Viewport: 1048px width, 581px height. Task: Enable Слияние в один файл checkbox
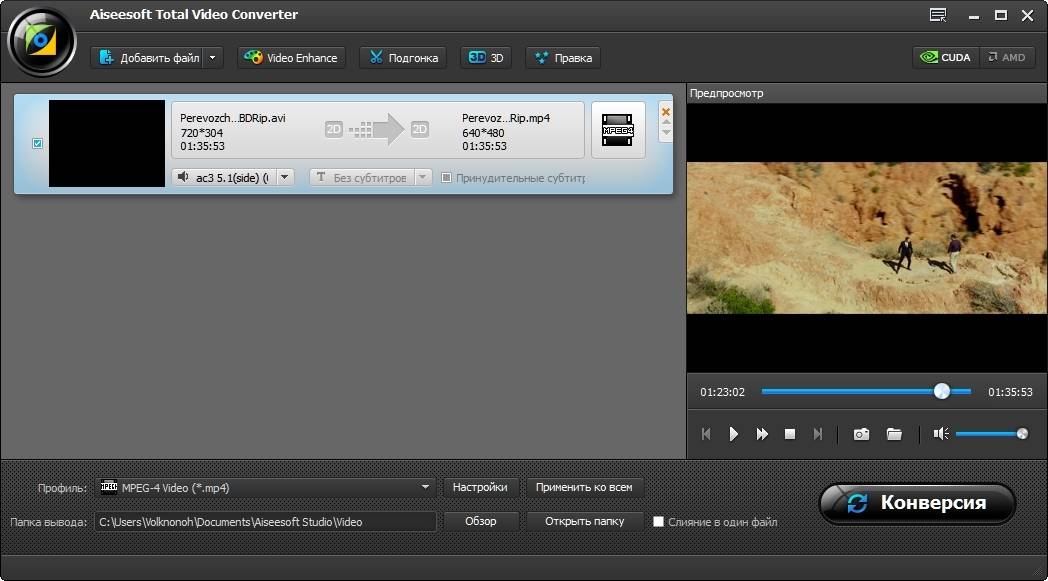[x=658, y=521]
